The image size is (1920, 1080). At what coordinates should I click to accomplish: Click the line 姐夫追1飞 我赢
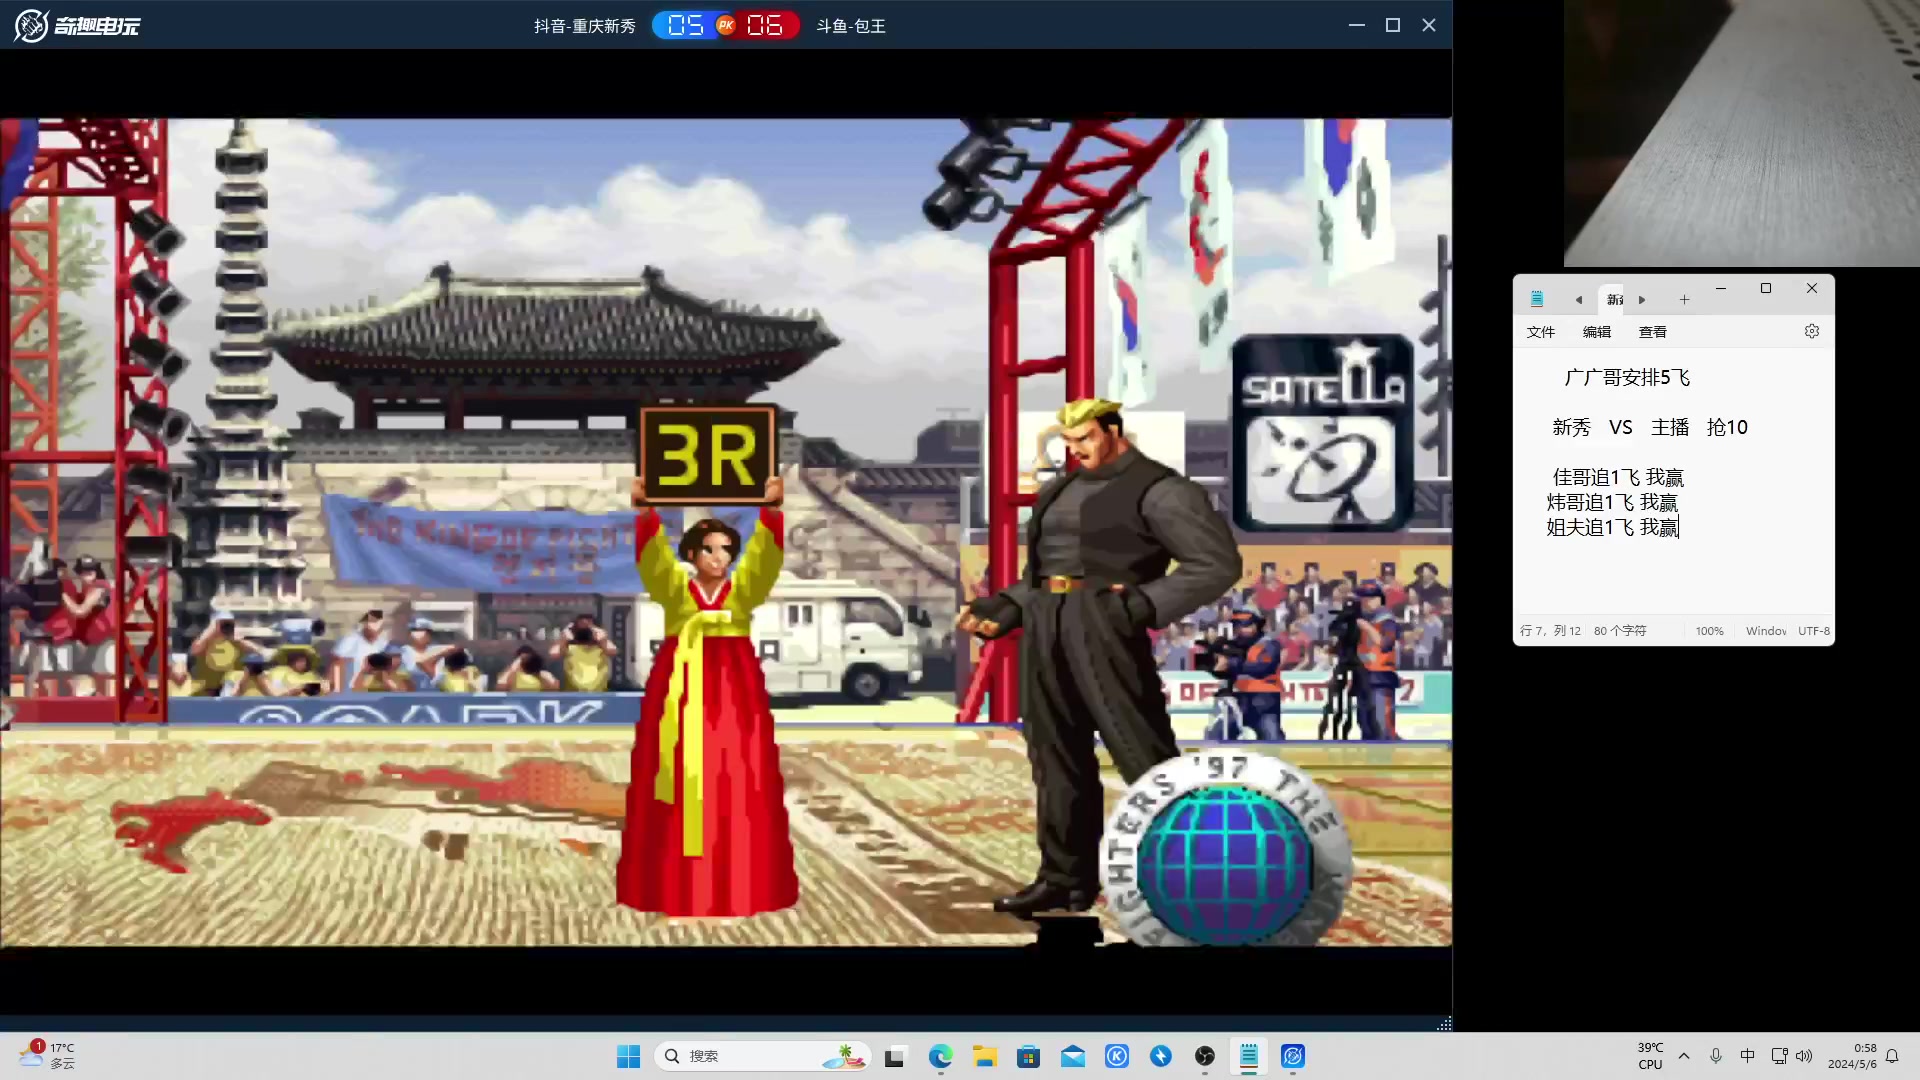[1612, 527]
